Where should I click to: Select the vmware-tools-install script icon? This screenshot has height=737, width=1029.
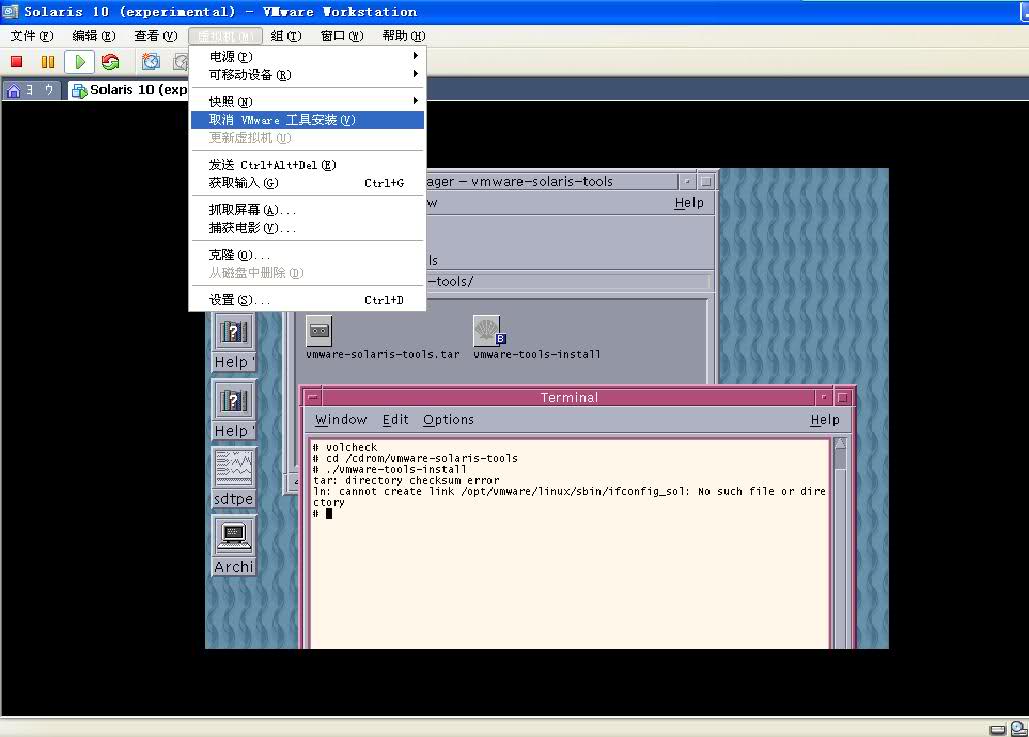pyautogui.click(x=489, y=331)
